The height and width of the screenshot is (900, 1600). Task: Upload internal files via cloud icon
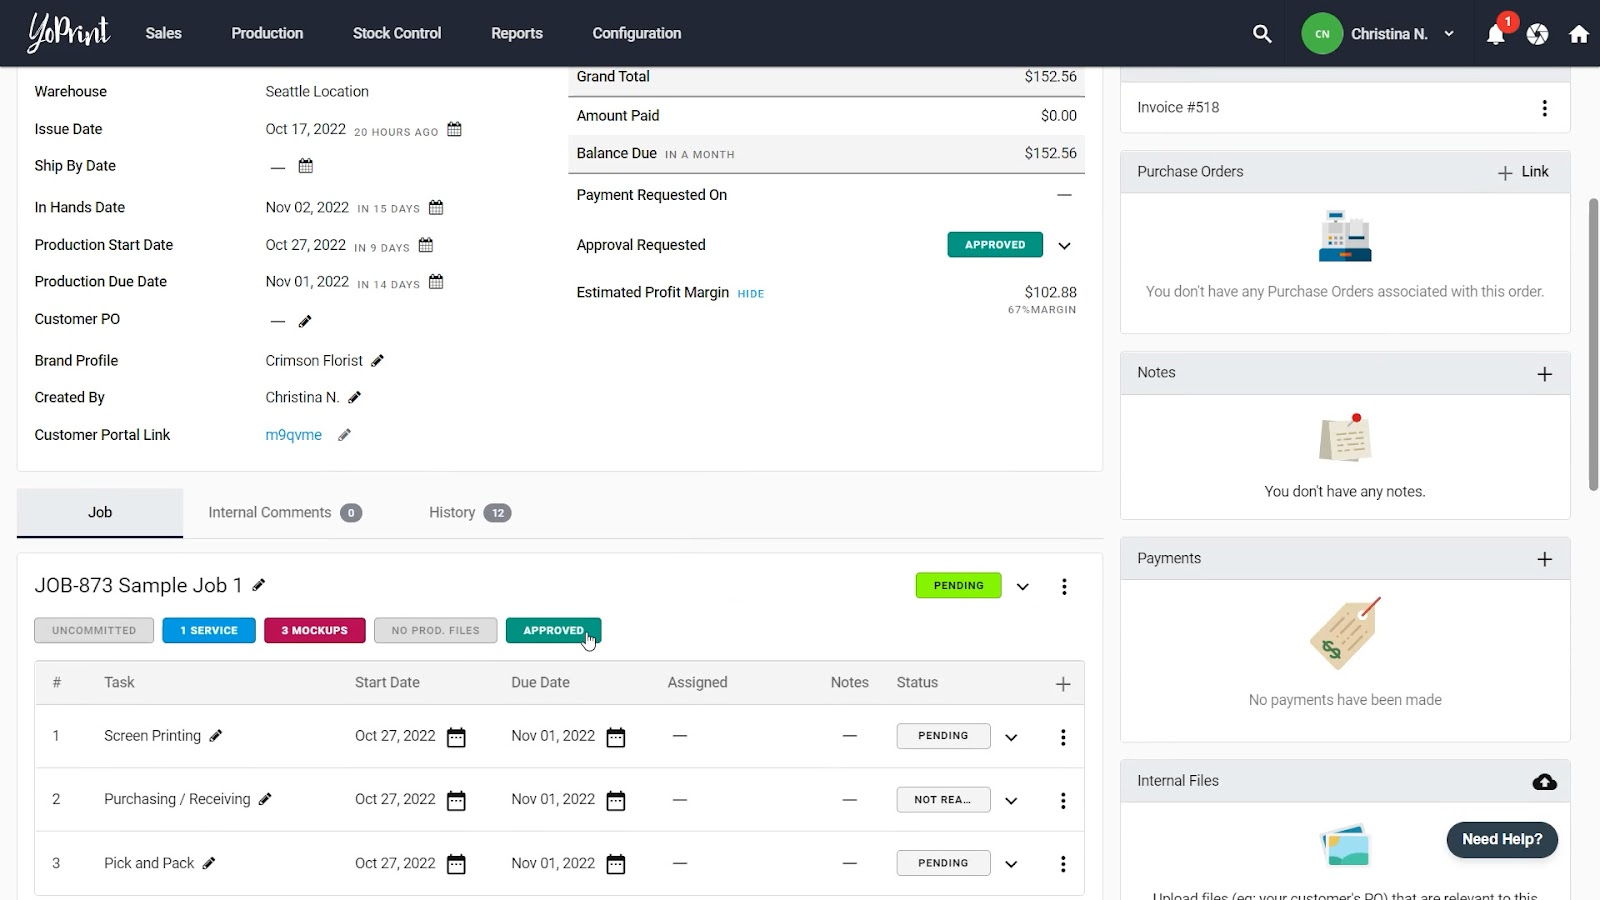[1545, 782]
